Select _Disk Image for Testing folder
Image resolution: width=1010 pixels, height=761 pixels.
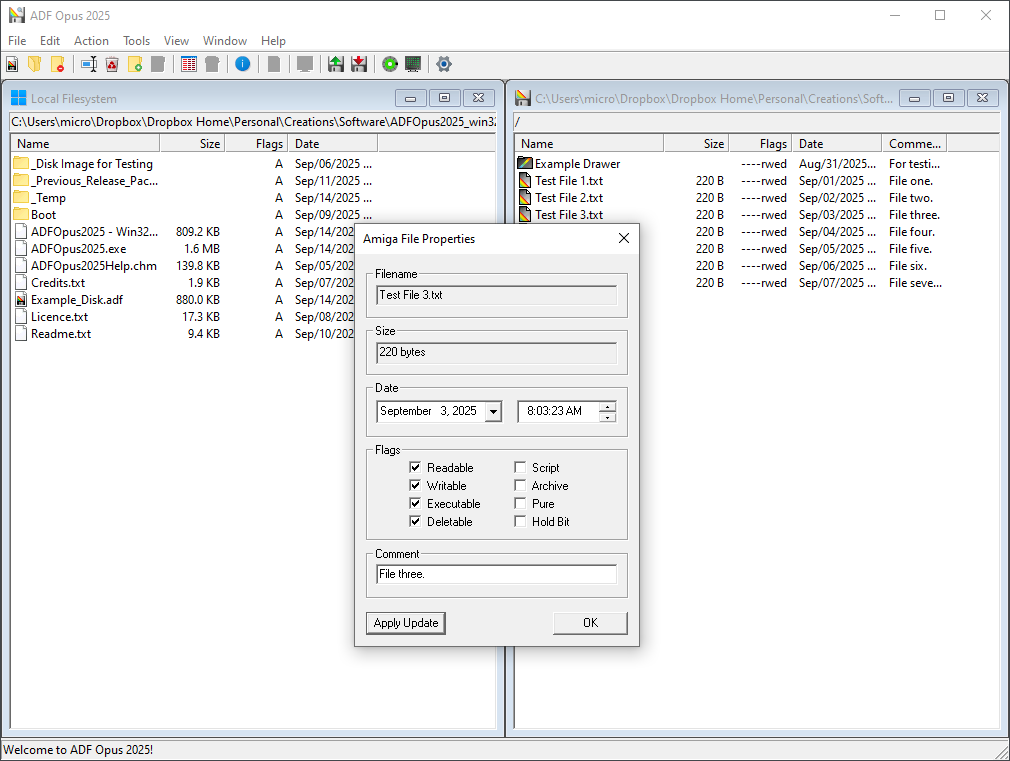[x=92, y=164]
